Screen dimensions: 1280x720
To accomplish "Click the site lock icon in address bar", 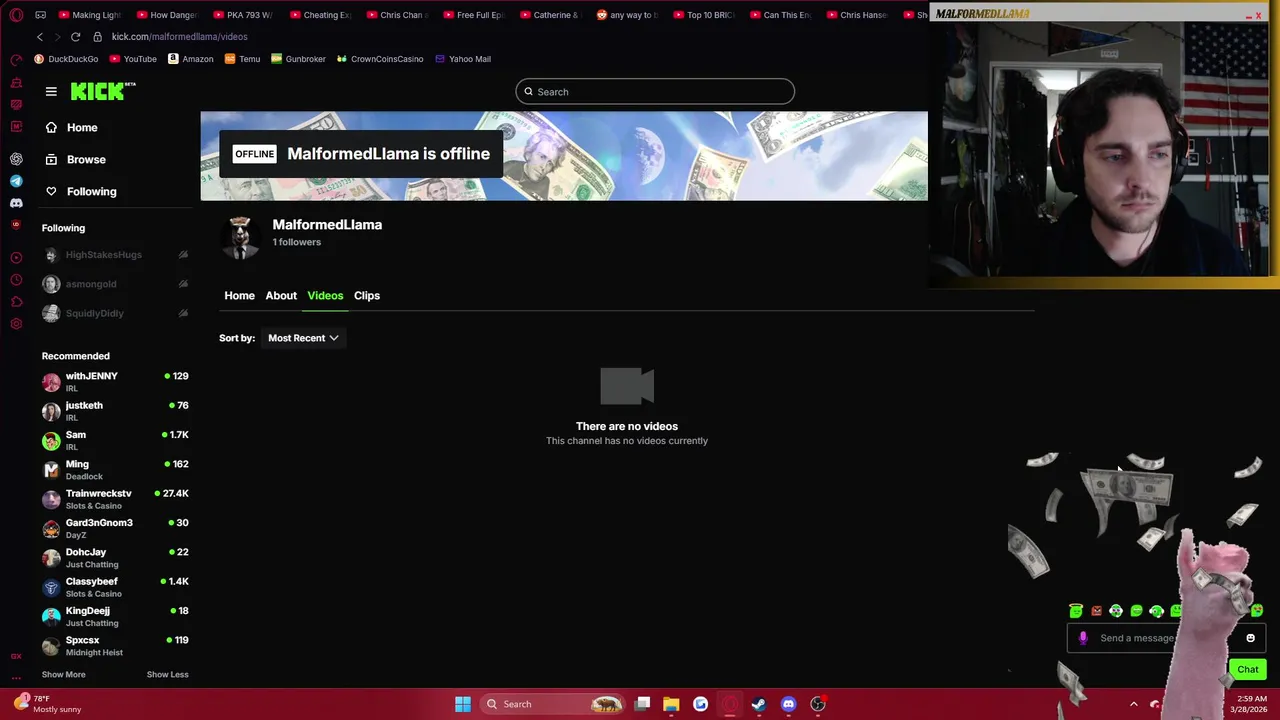I will click(x=97, y=36).
